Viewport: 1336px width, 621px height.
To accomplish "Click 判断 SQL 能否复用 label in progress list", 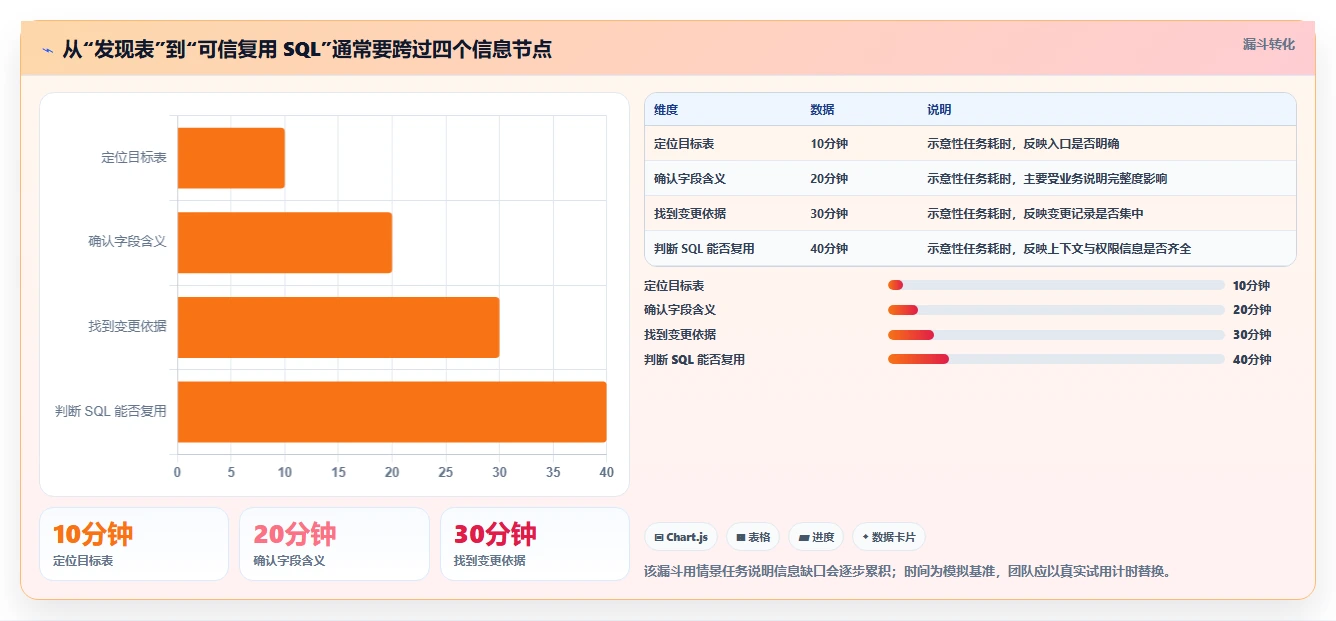I will click(694, 359).
